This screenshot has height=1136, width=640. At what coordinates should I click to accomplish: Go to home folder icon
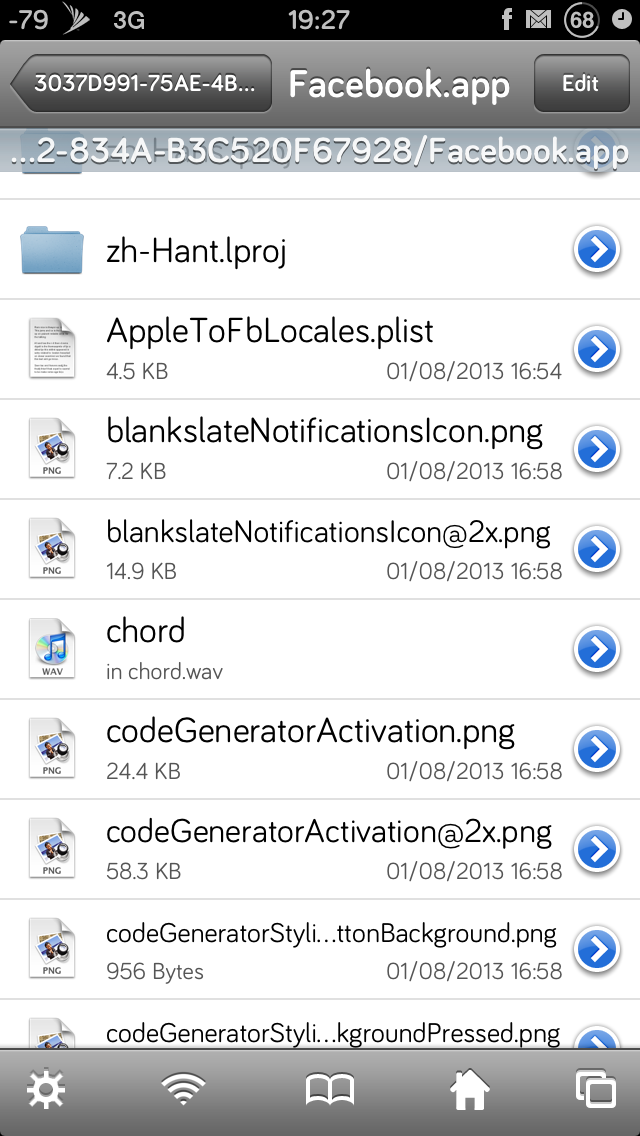click(x=470, y=1089)
